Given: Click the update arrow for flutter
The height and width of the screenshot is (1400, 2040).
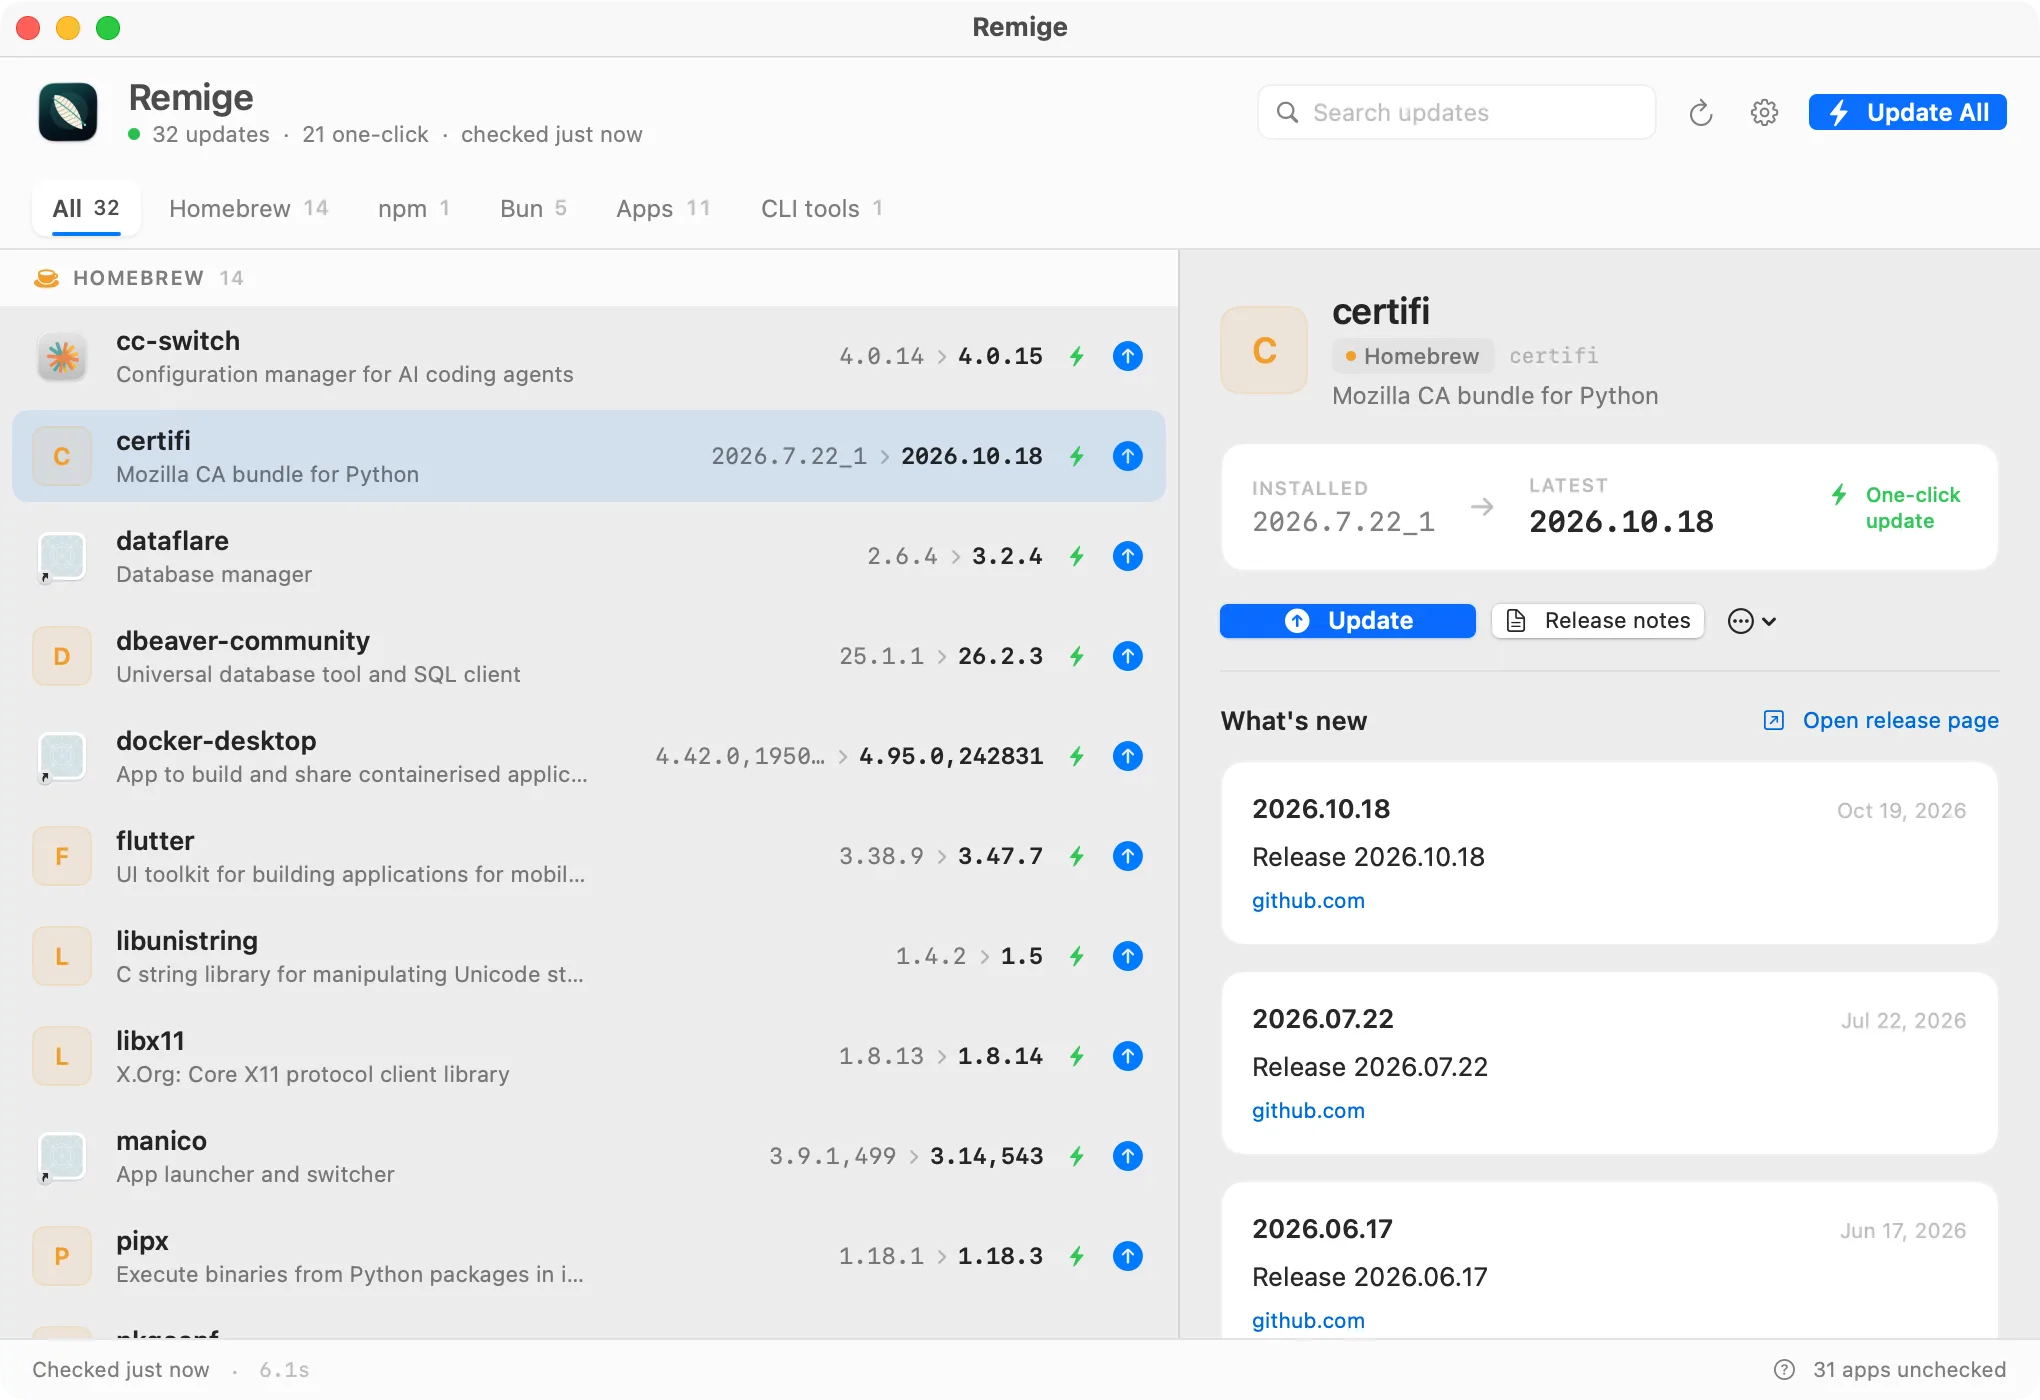Looking at the screenshot, I should pyautogui.click(x=1127, y=856).
